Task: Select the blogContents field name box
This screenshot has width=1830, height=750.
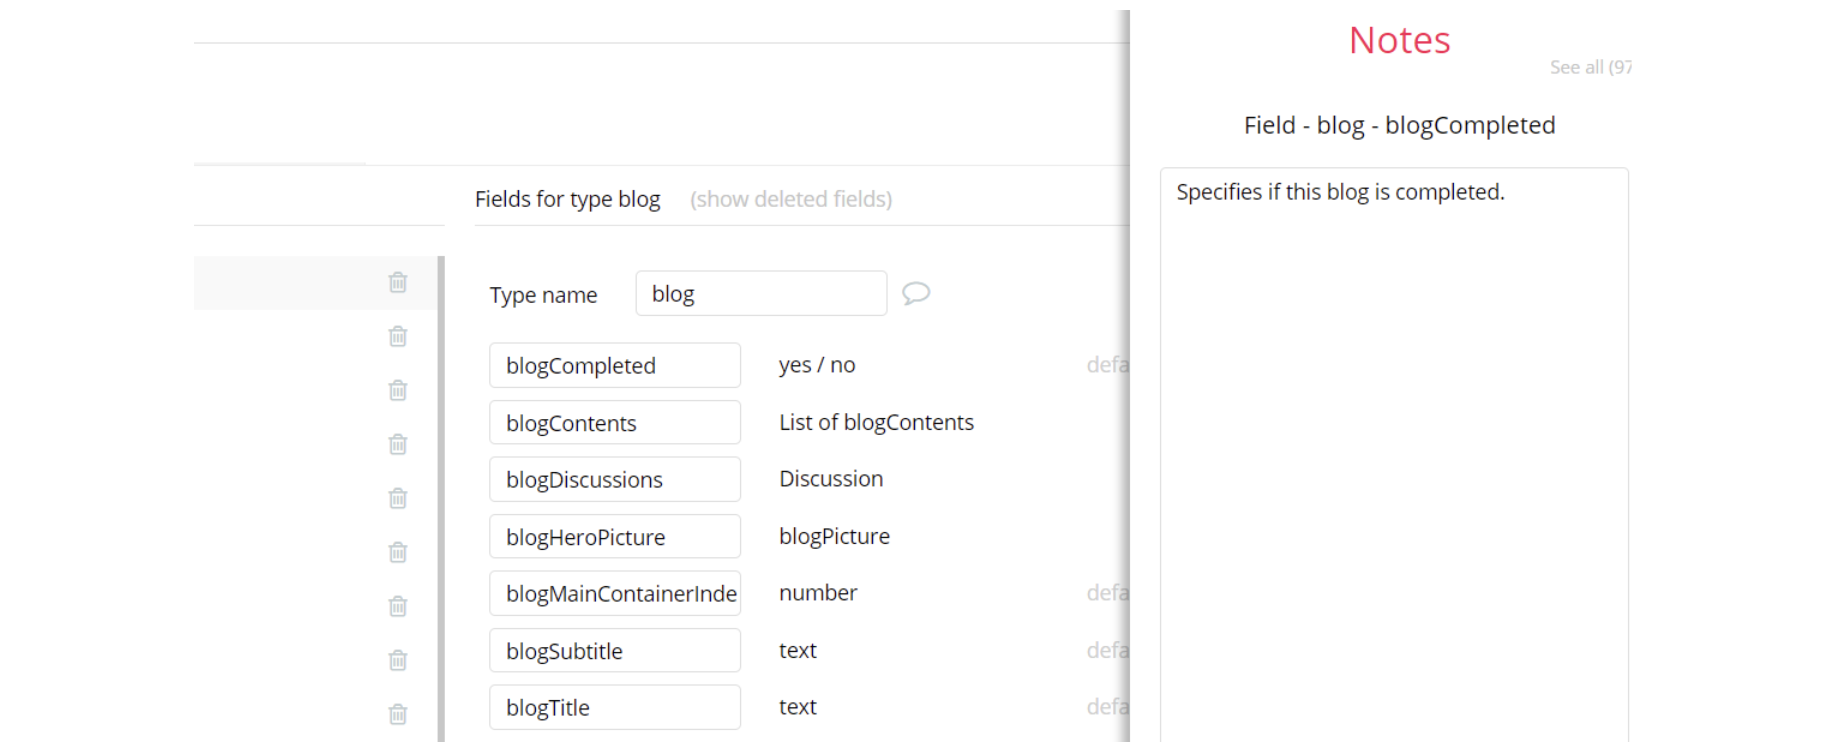Action: 614,423
